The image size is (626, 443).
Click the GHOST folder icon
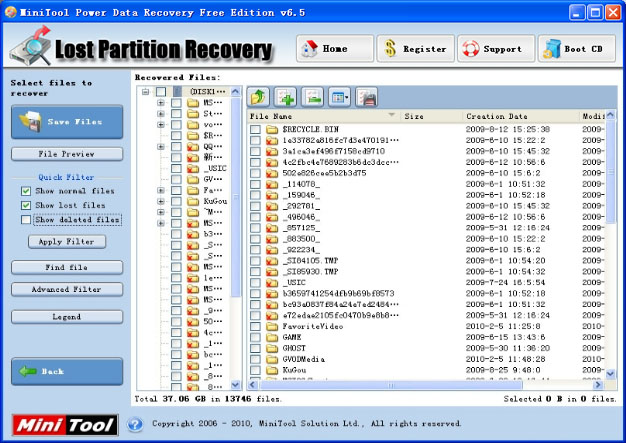272,348
